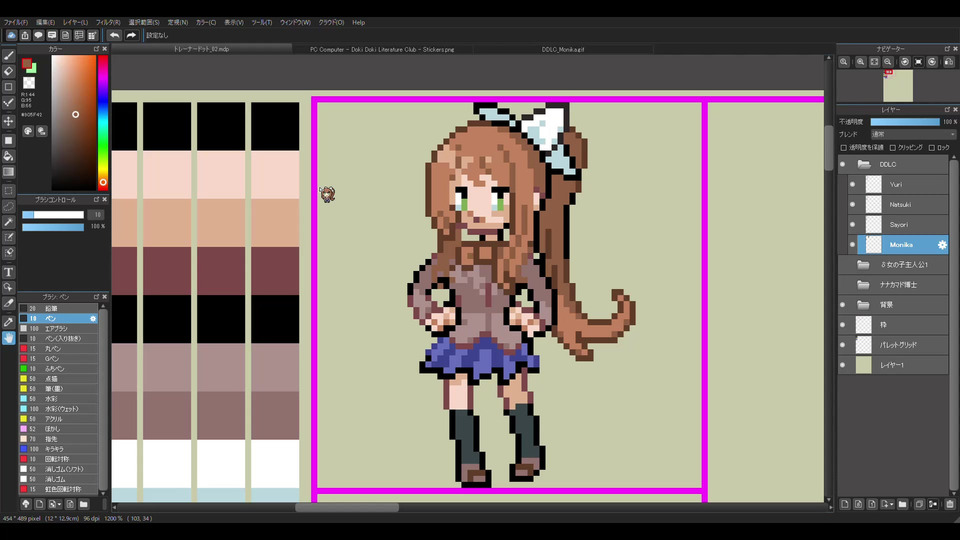Select the キラキラ brush
960x540 pixels.
58,449
